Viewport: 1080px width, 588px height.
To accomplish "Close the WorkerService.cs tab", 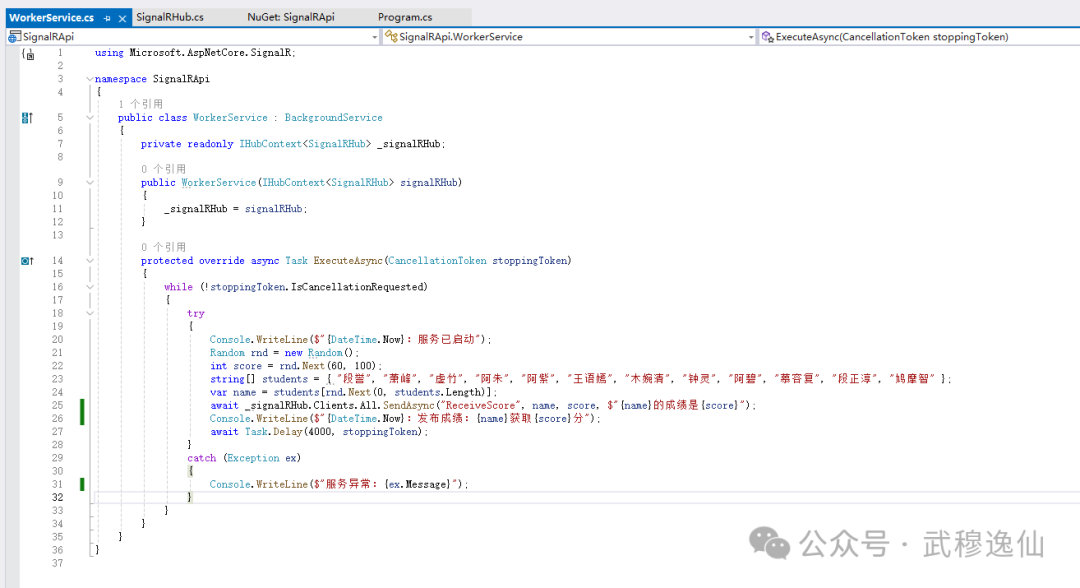I will (x=123, y=19).
